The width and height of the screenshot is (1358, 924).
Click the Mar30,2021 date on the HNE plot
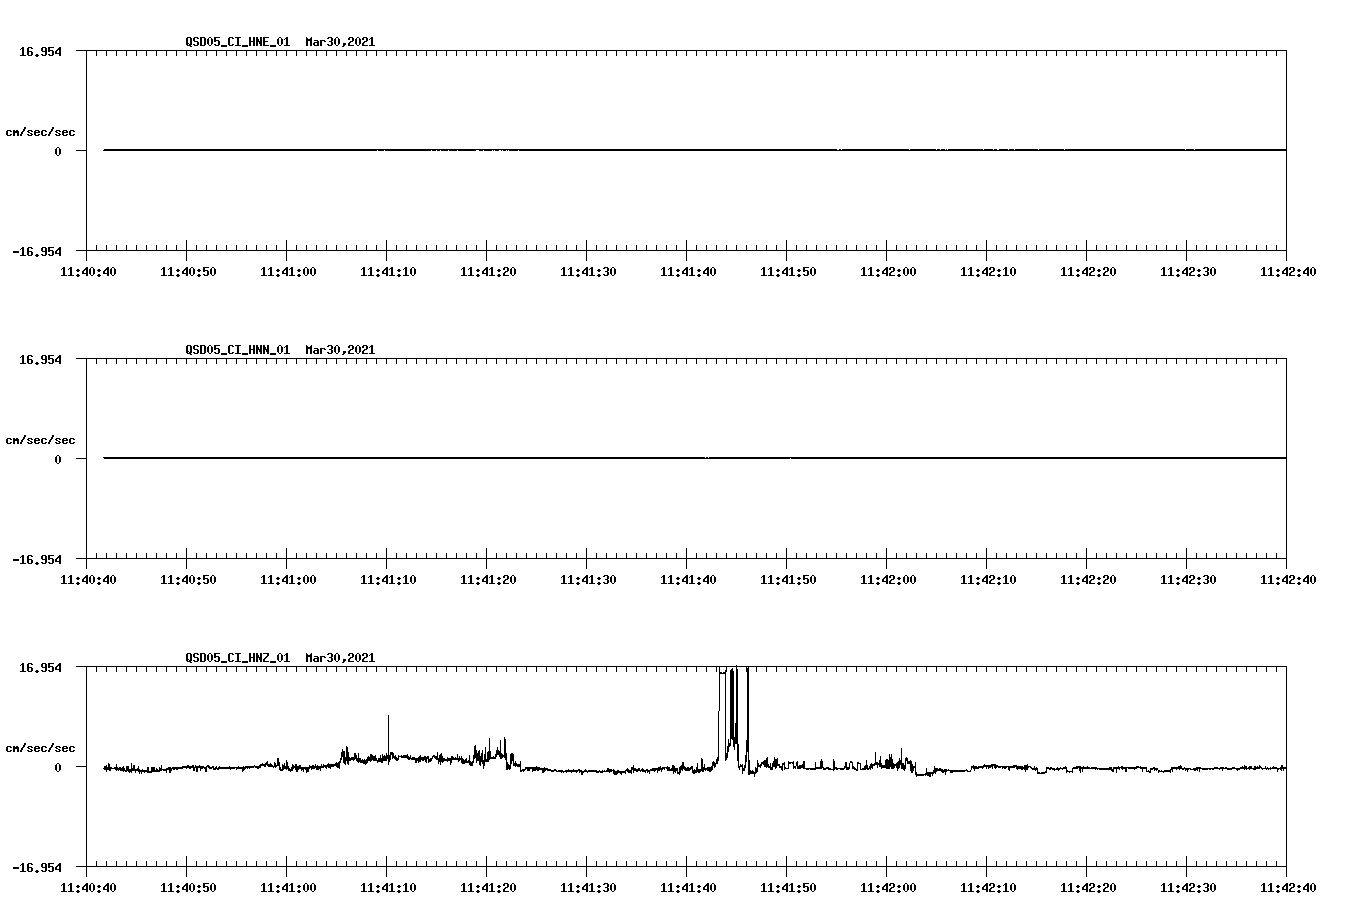coord(340,42)
